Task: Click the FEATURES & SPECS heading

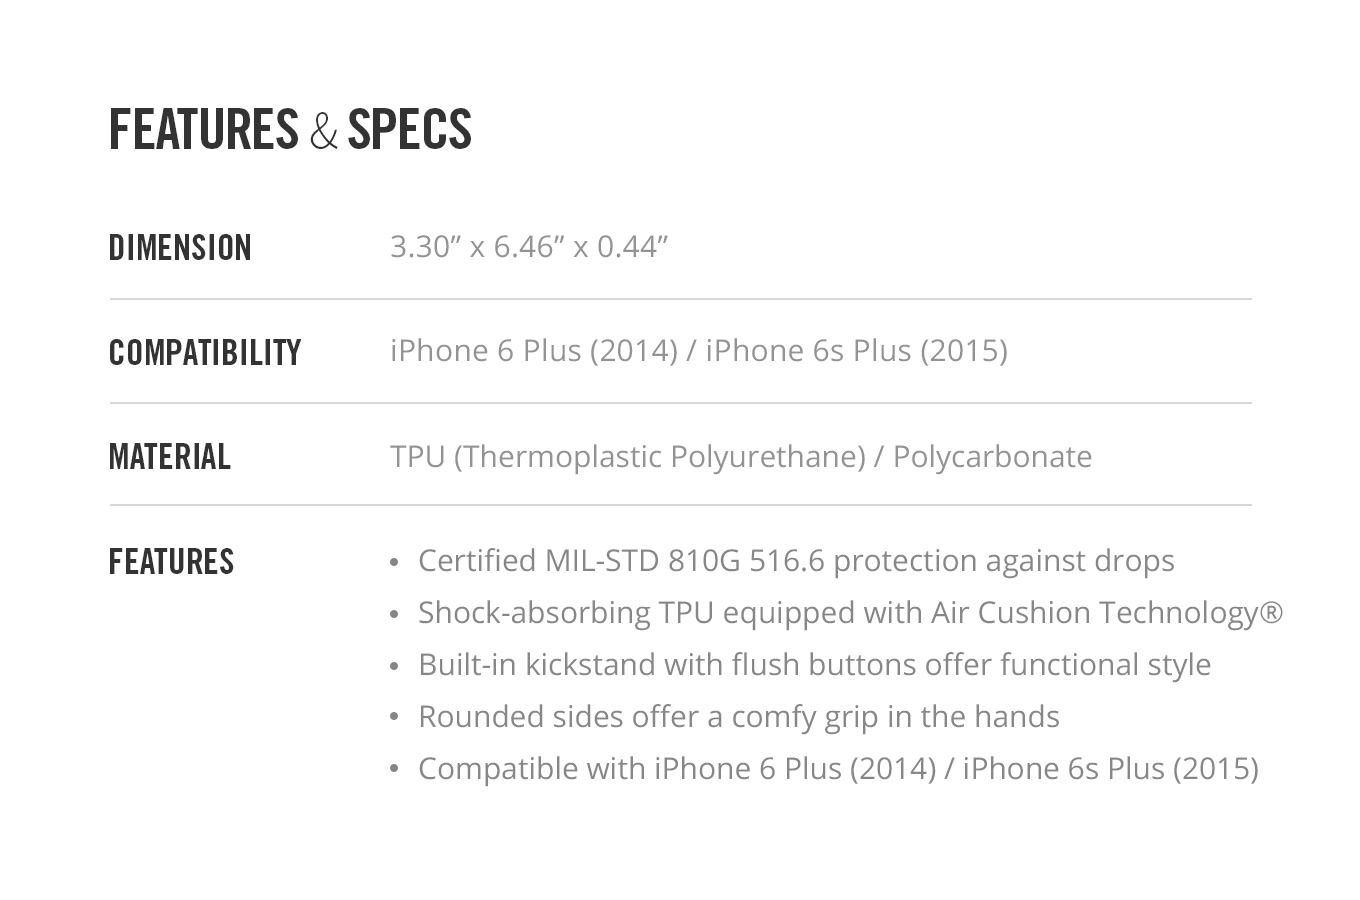Action: click(x=290, y=130)
